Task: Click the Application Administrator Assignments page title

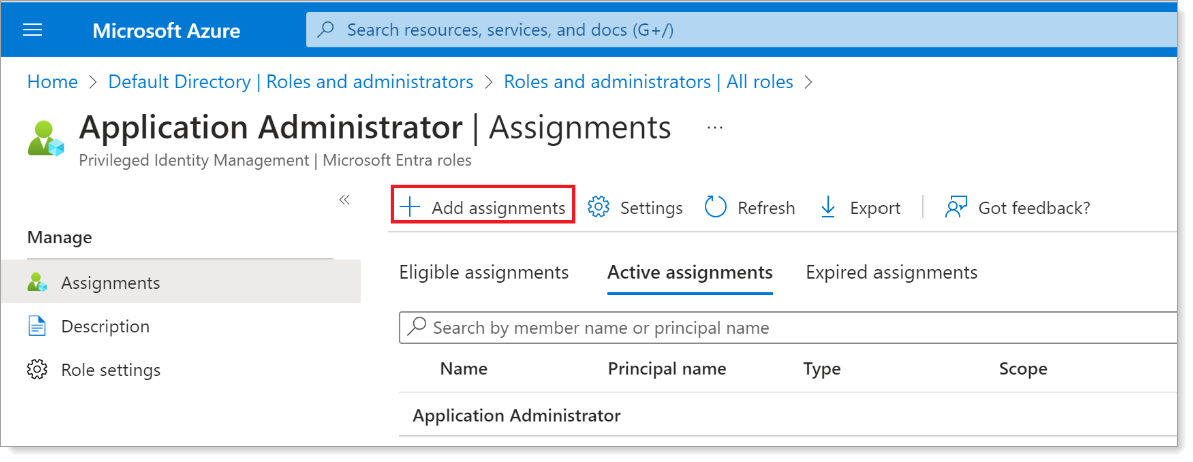Action: [375, 128]
